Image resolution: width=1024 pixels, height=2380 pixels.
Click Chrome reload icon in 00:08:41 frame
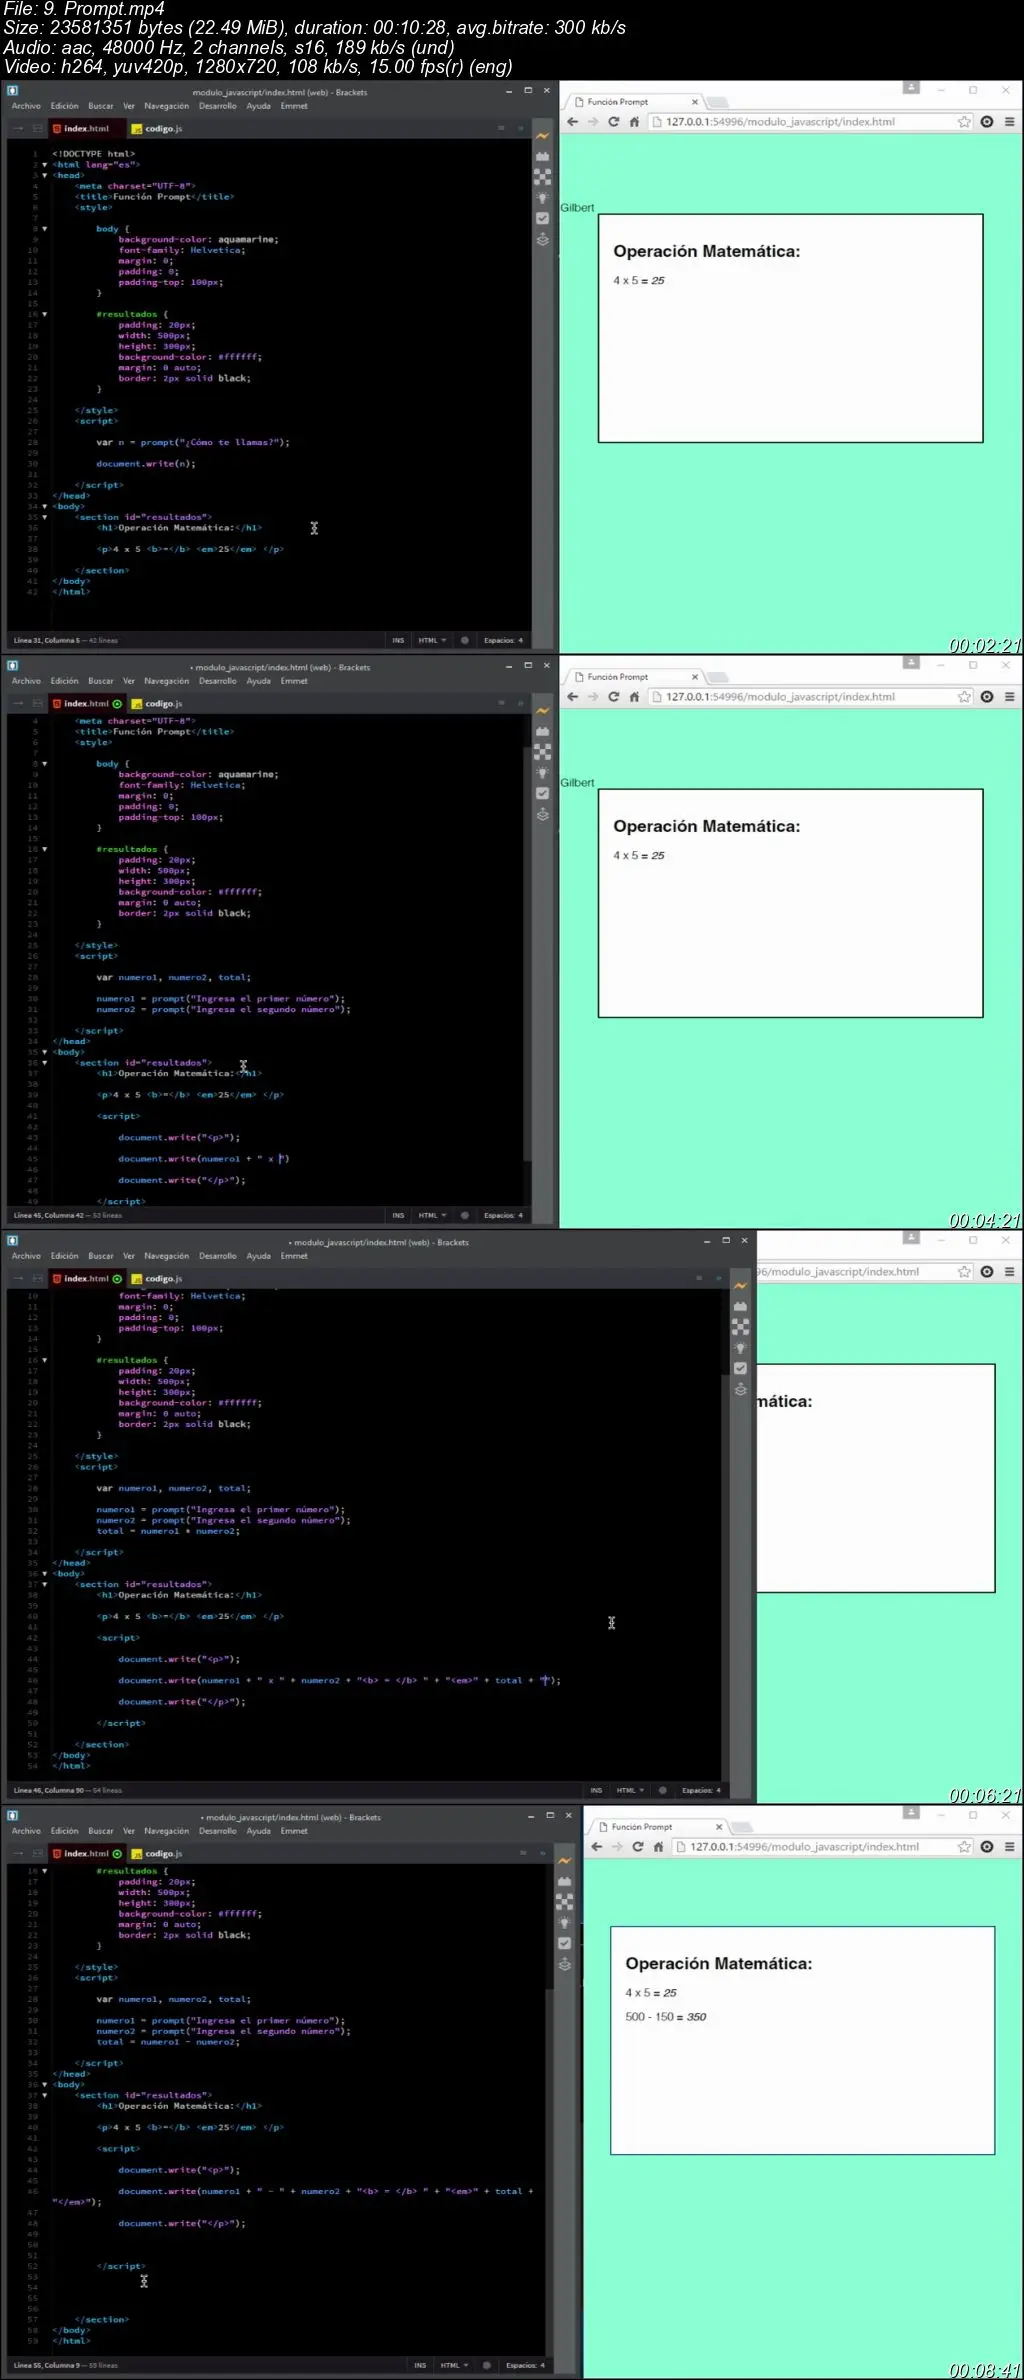[x=638, y=1847]
